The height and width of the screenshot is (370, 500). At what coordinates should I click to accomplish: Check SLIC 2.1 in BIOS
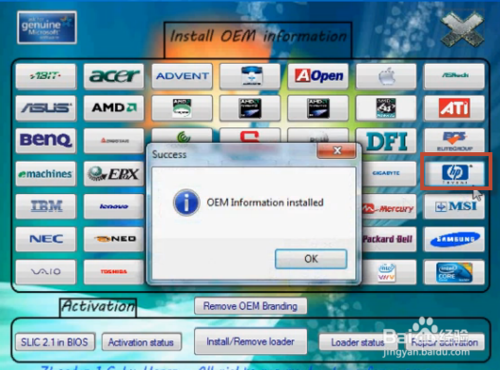pos(55,342)
